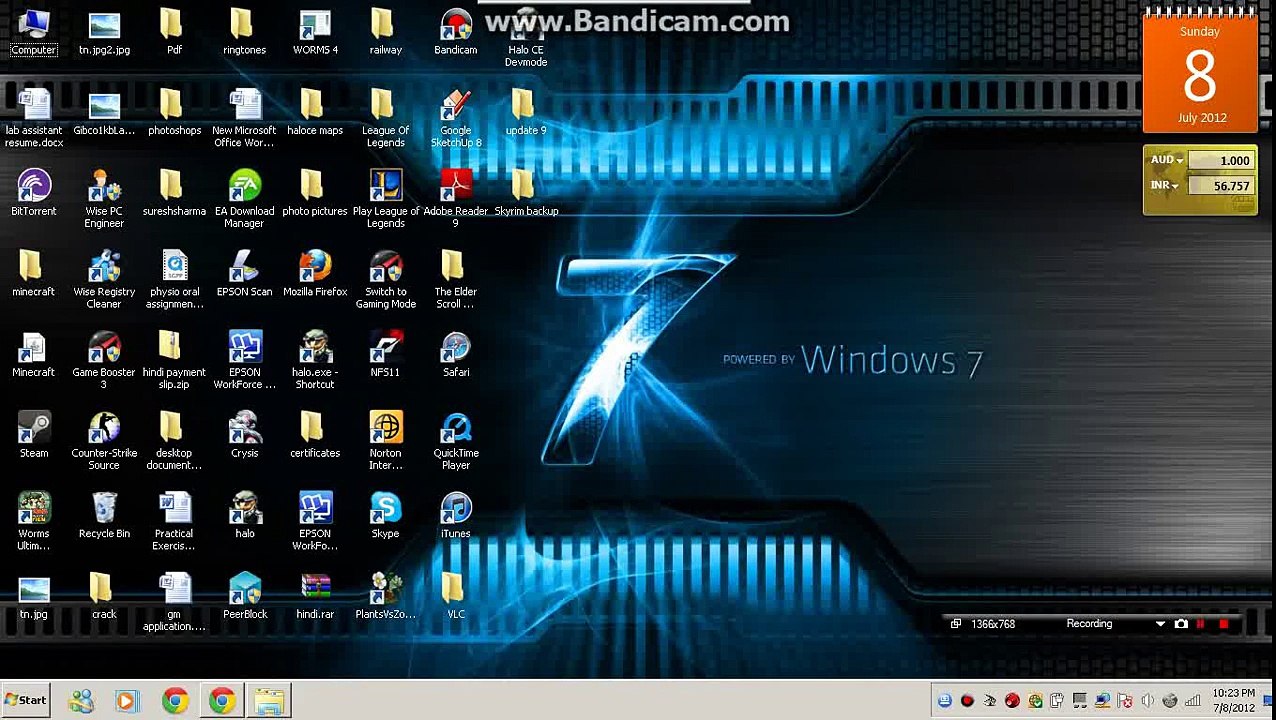Edit the AUD amount field 1.000
Viewport: 1276px width, 720px height.
[1221, 161]
